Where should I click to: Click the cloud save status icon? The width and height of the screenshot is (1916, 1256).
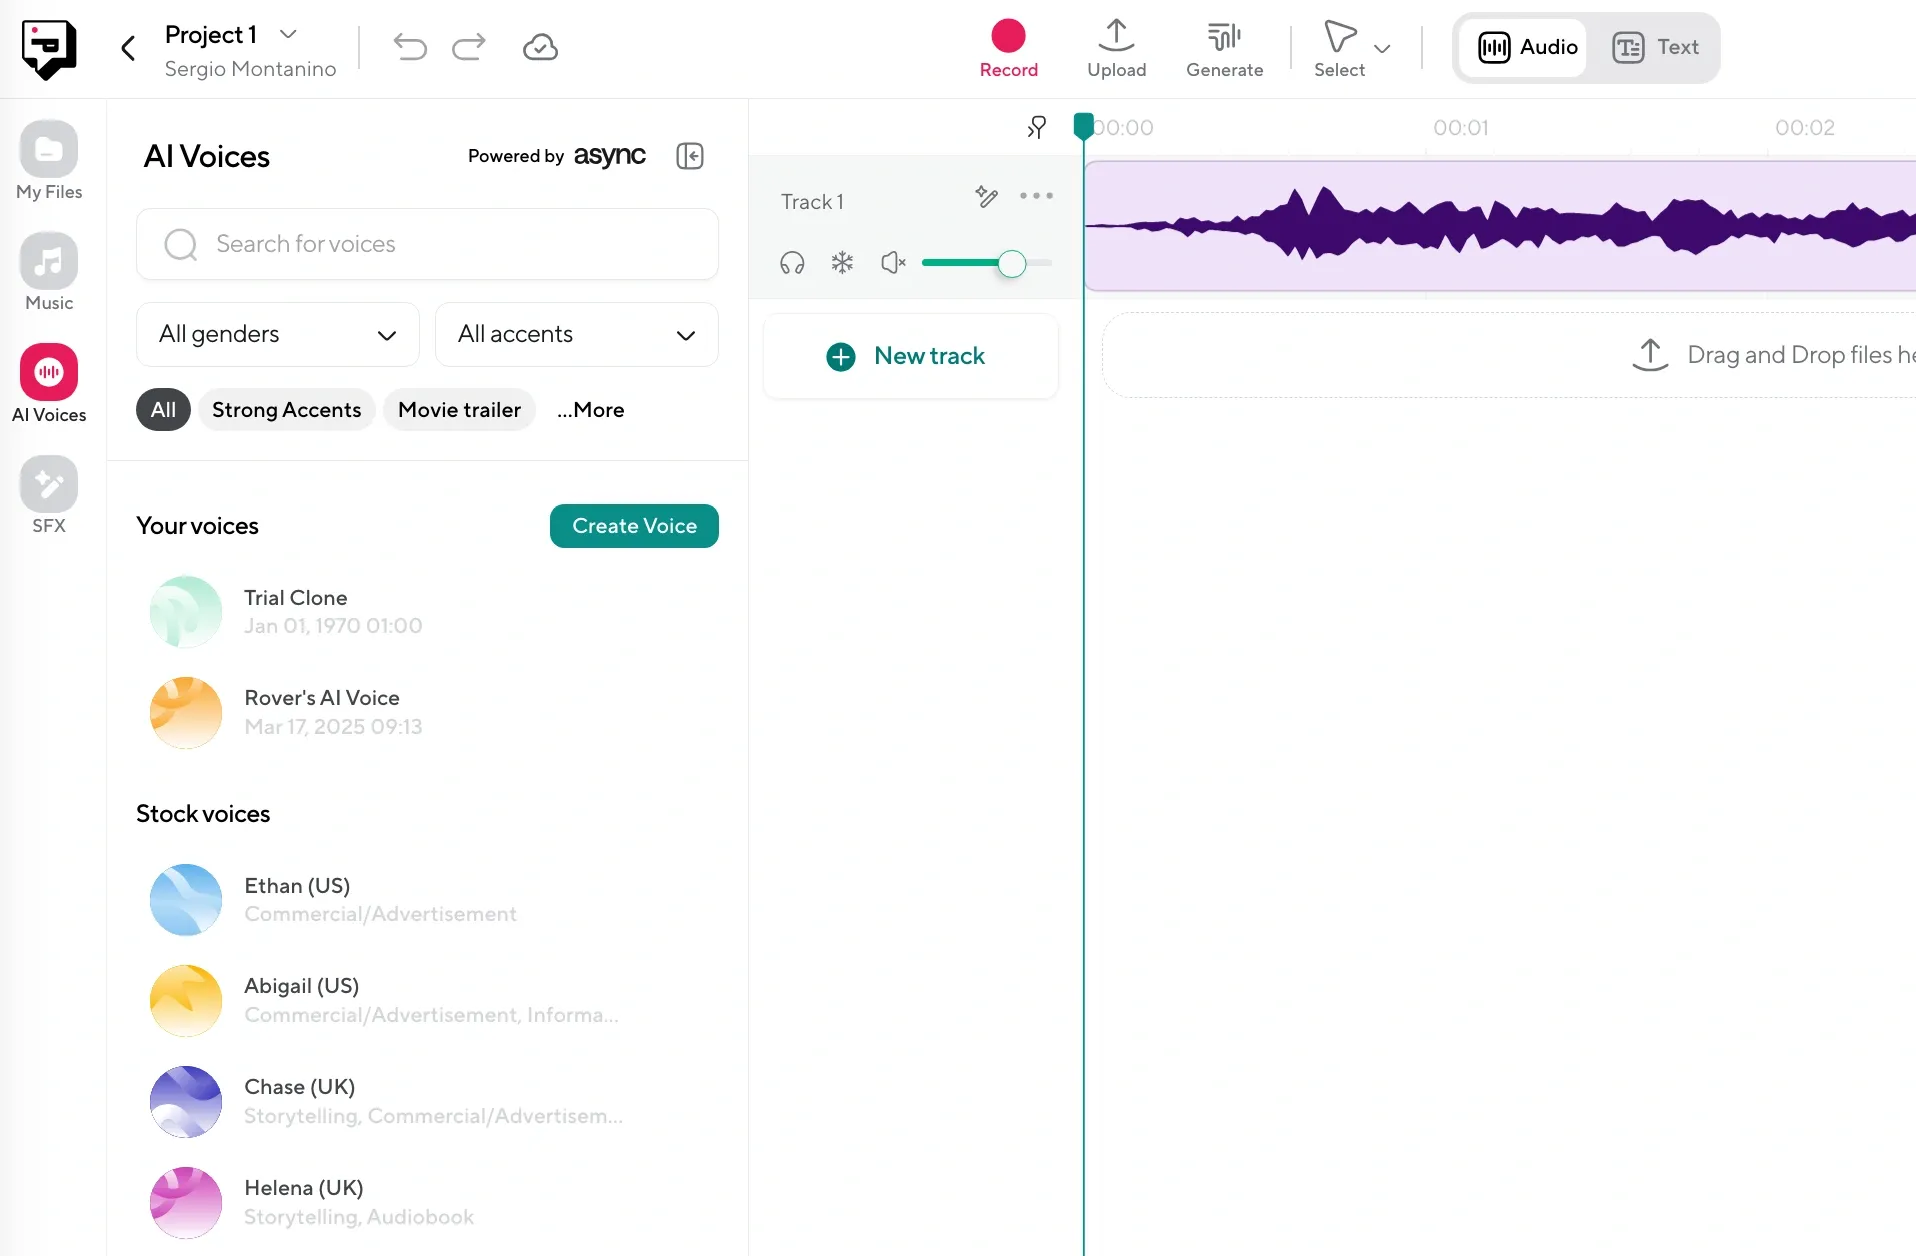click(540, 47)
